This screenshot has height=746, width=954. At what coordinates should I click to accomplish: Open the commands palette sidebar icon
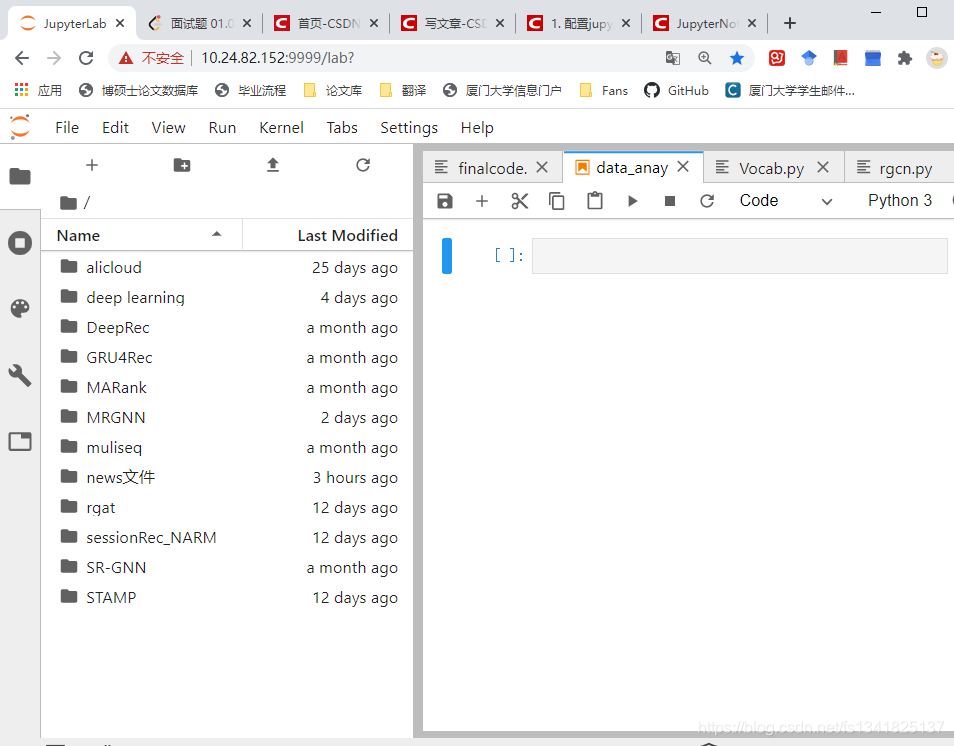coord(20,308)
